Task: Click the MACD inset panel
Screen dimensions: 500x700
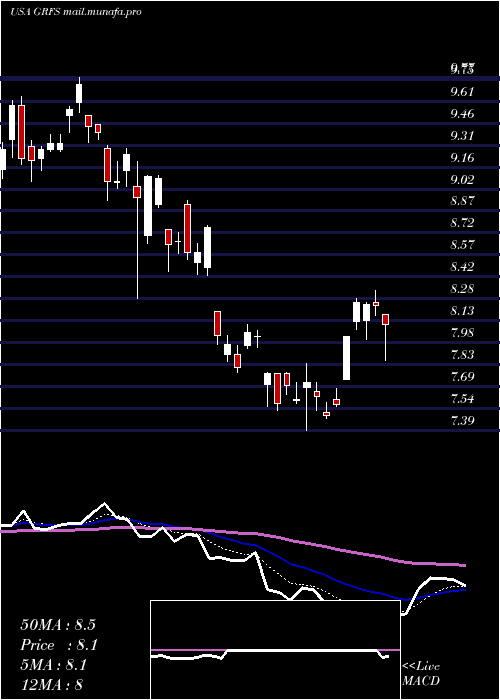Action: [275, 650]
